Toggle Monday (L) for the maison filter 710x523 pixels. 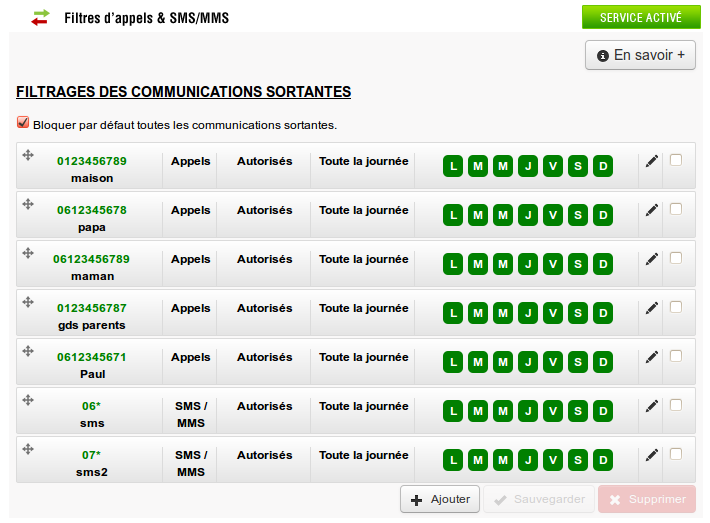[x=453, y=166]
